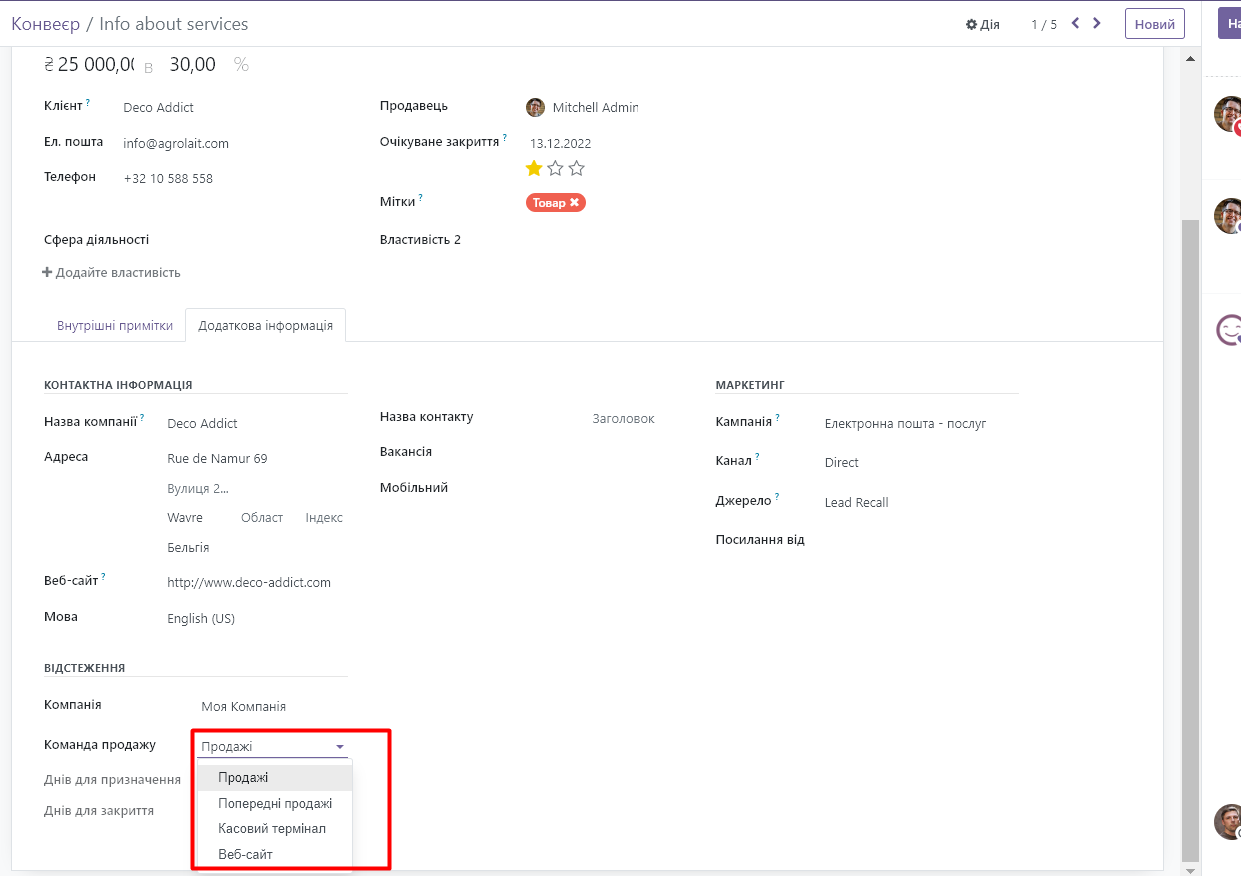Viewport: 1241px width, 876px height.
Task: Open Конвеєр breadcrumb link
Action: pyautogui.click(x=45, y=24)
